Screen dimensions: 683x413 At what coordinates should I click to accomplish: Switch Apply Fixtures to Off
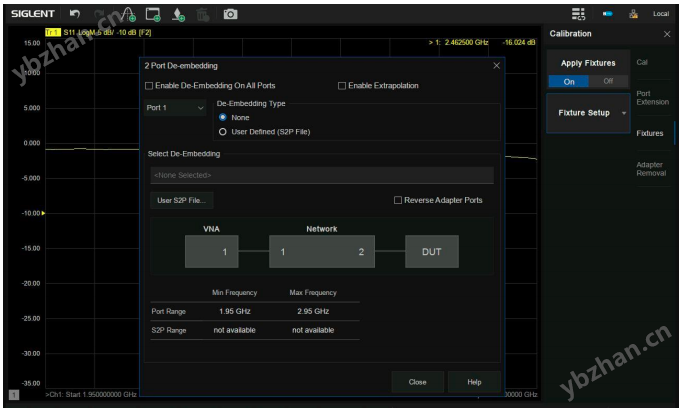click(608, 81)
